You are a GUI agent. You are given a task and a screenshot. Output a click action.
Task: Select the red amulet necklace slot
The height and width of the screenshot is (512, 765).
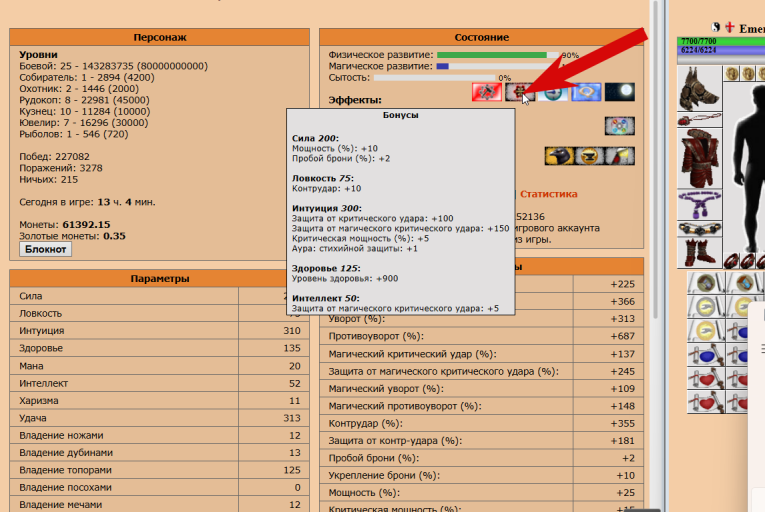tap(700, 120)
